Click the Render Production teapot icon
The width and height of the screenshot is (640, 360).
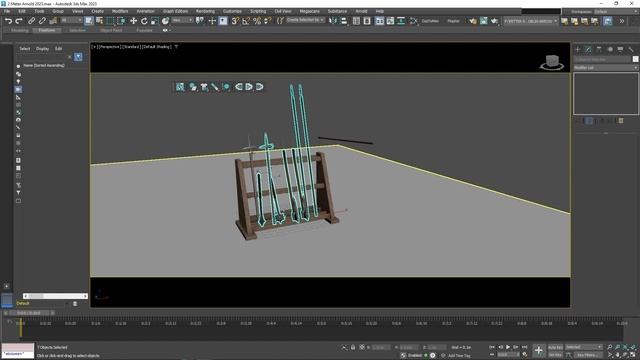pos(494,21)
